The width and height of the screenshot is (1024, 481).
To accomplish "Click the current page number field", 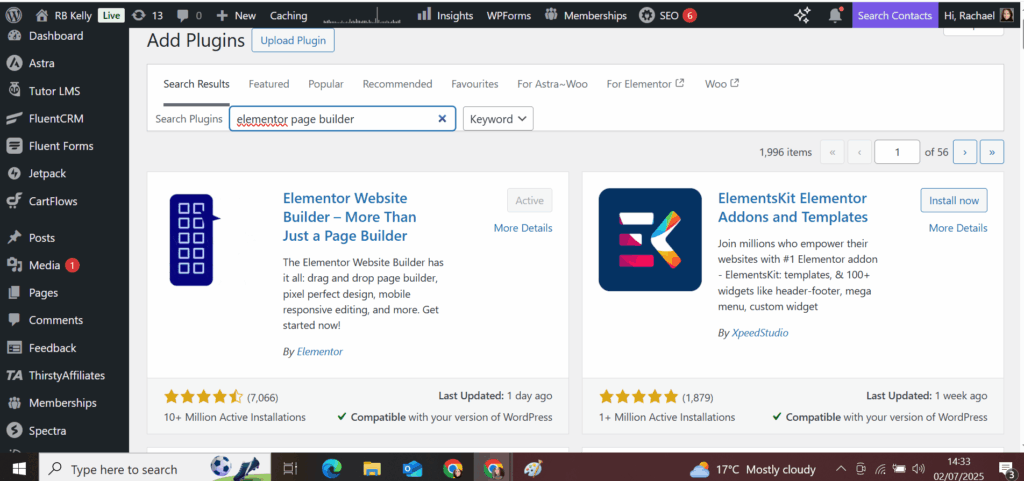I will [x=897, y=152].
